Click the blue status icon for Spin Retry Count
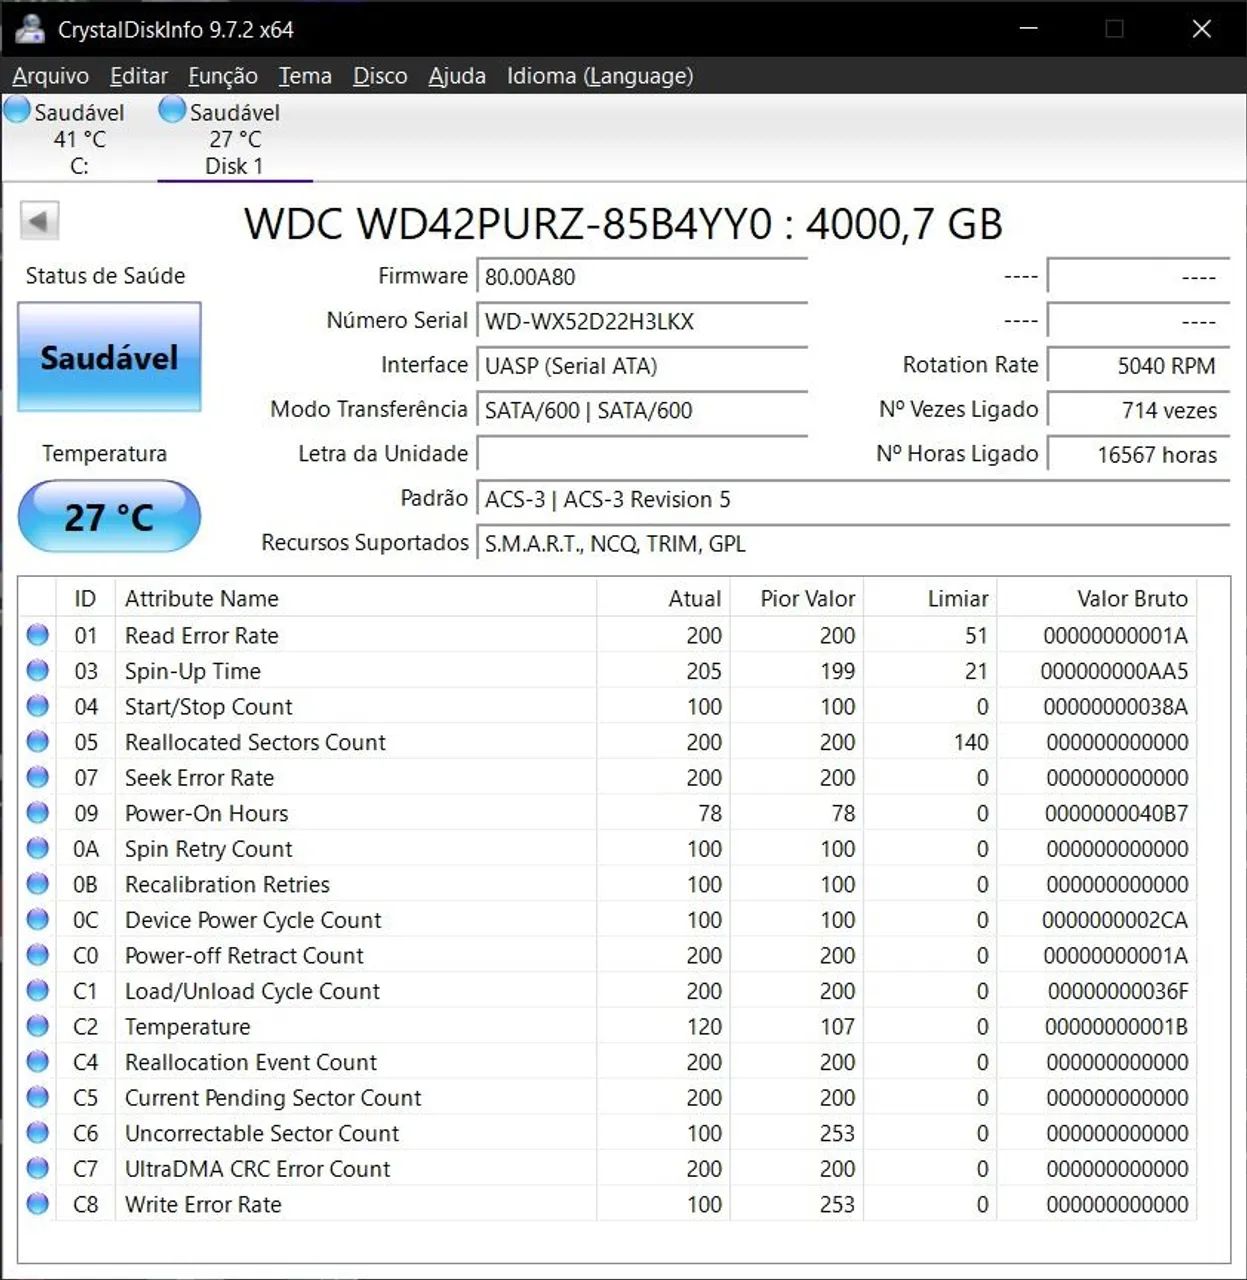1247x1280 pixels. 38,848
